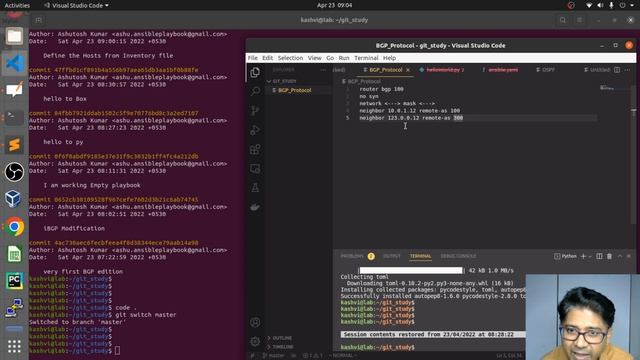Open the View menu
The width and height of the screenshot is (640, 360).
(314, 58)
